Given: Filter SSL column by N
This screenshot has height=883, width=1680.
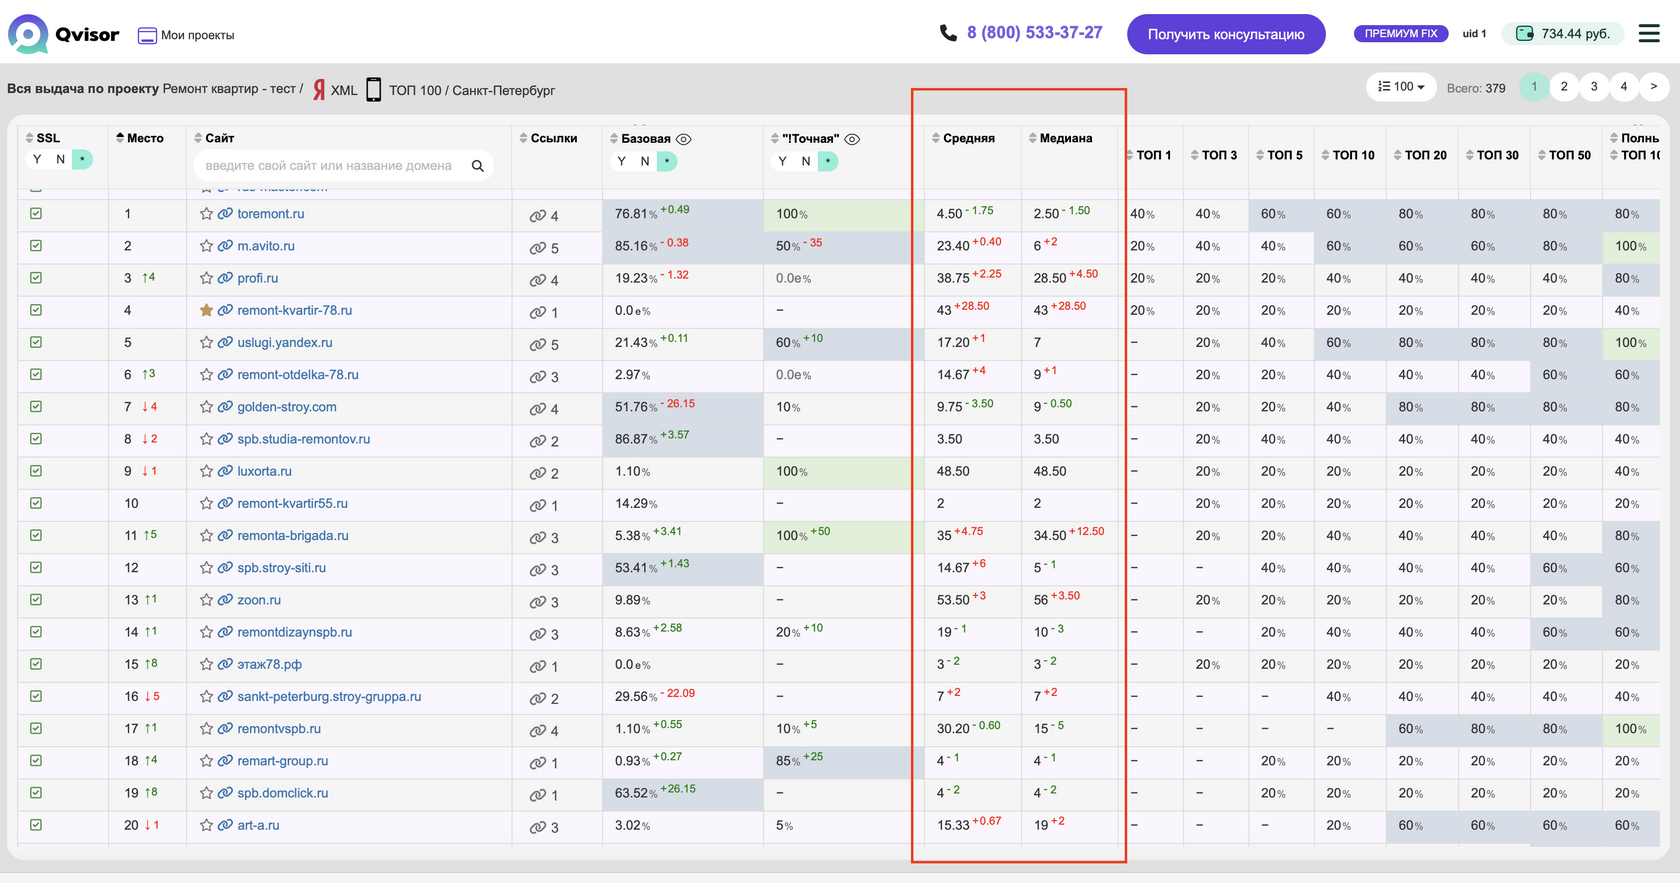Looking at the screenshot, I should pyautogui.click(x=61, y=159).
